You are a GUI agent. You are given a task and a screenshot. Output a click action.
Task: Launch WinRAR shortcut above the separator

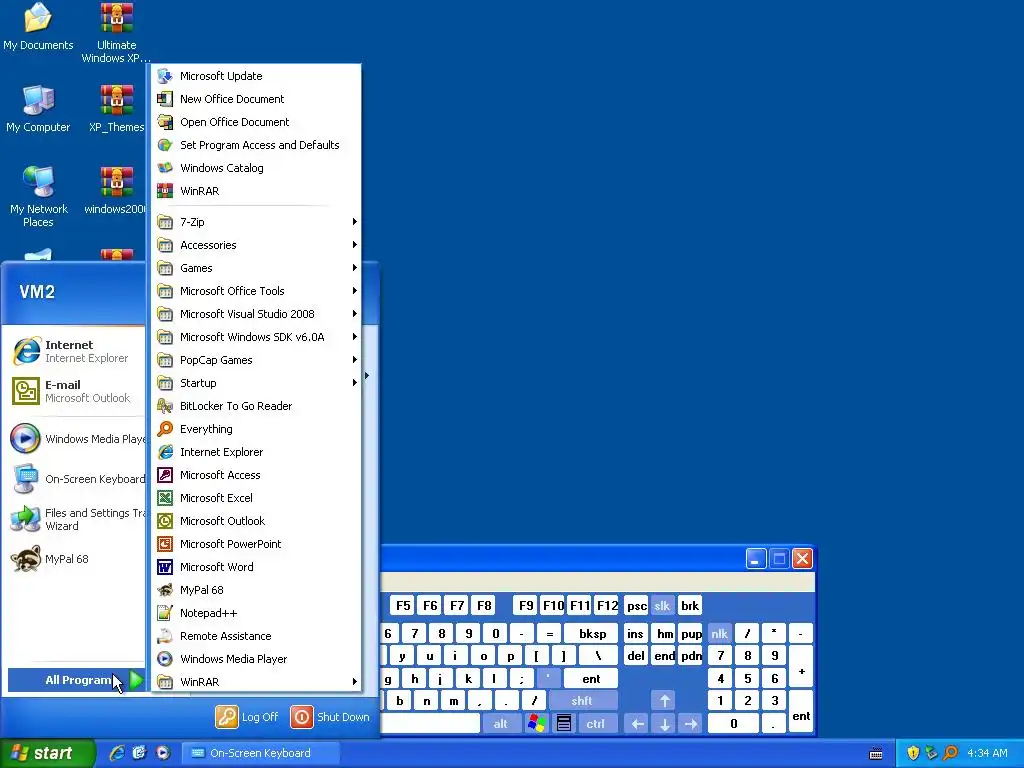tap(256, 191)
